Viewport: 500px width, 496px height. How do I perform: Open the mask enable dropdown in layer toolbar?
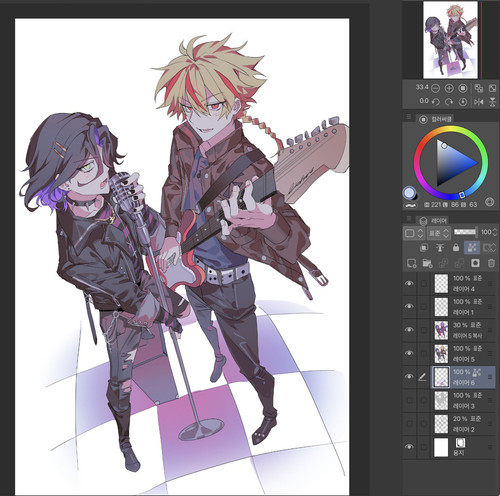(x=490, y=247)
